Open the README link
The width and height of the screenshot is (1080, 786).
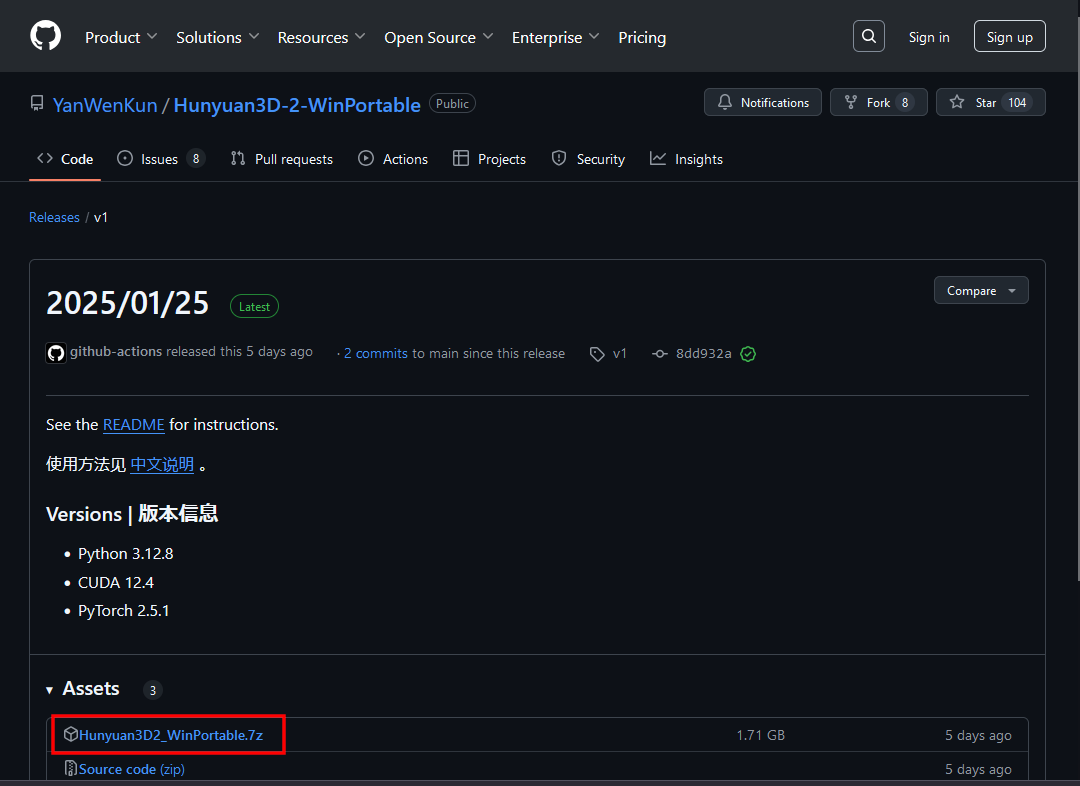click(133, 424)
